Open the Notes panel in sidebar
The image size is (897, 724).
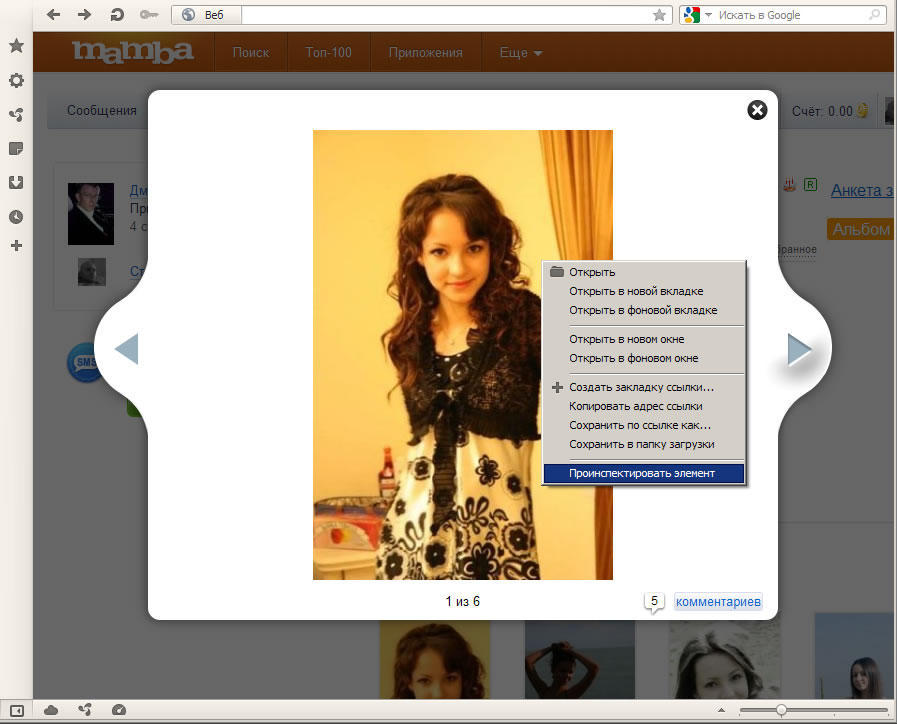[x=16, y=148]
